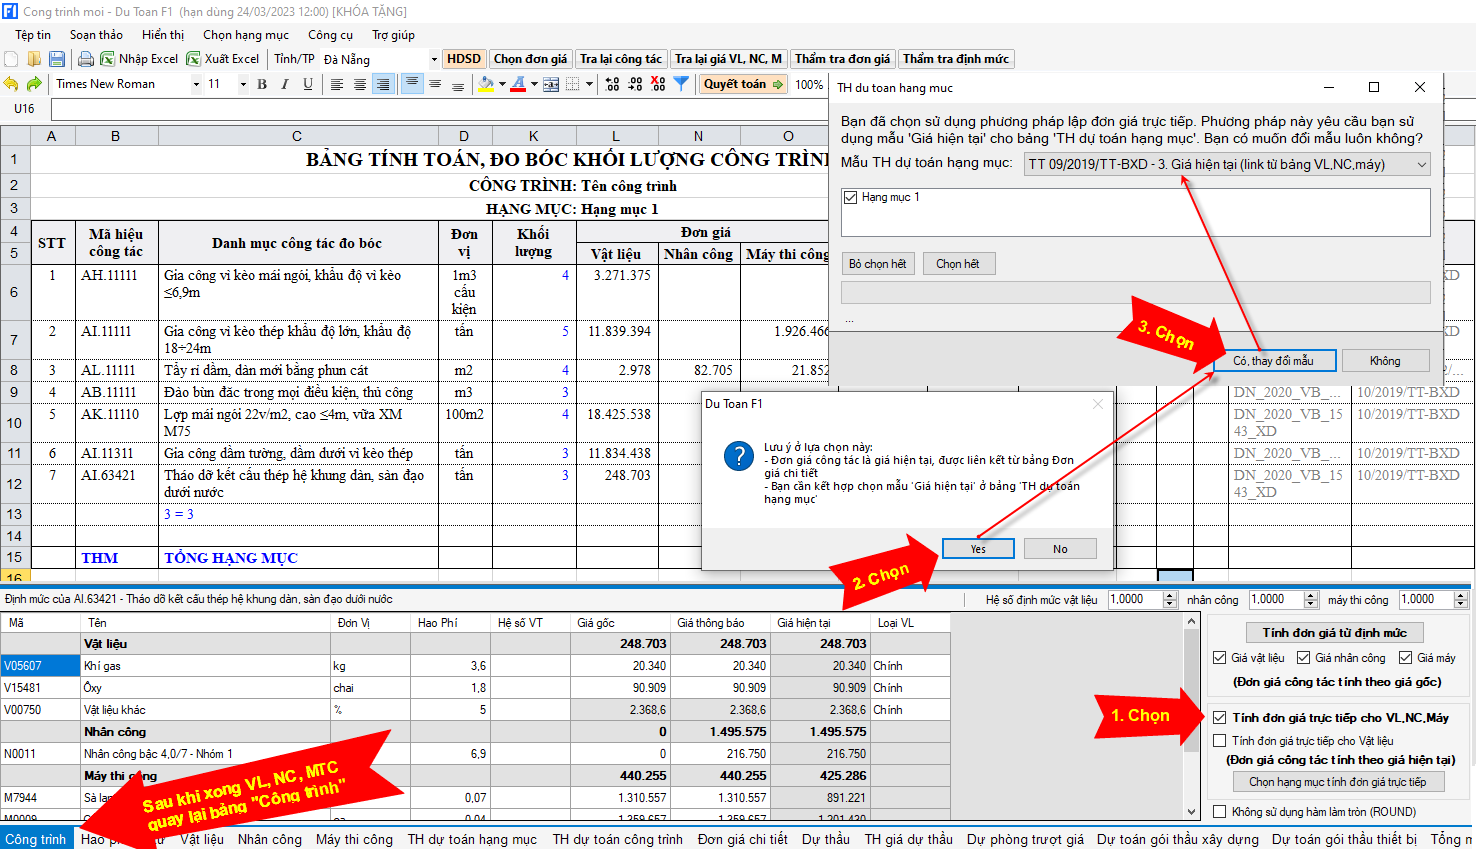1476x849 pixels.
Task: Align cell content to middle
Action: click(435, 84)
